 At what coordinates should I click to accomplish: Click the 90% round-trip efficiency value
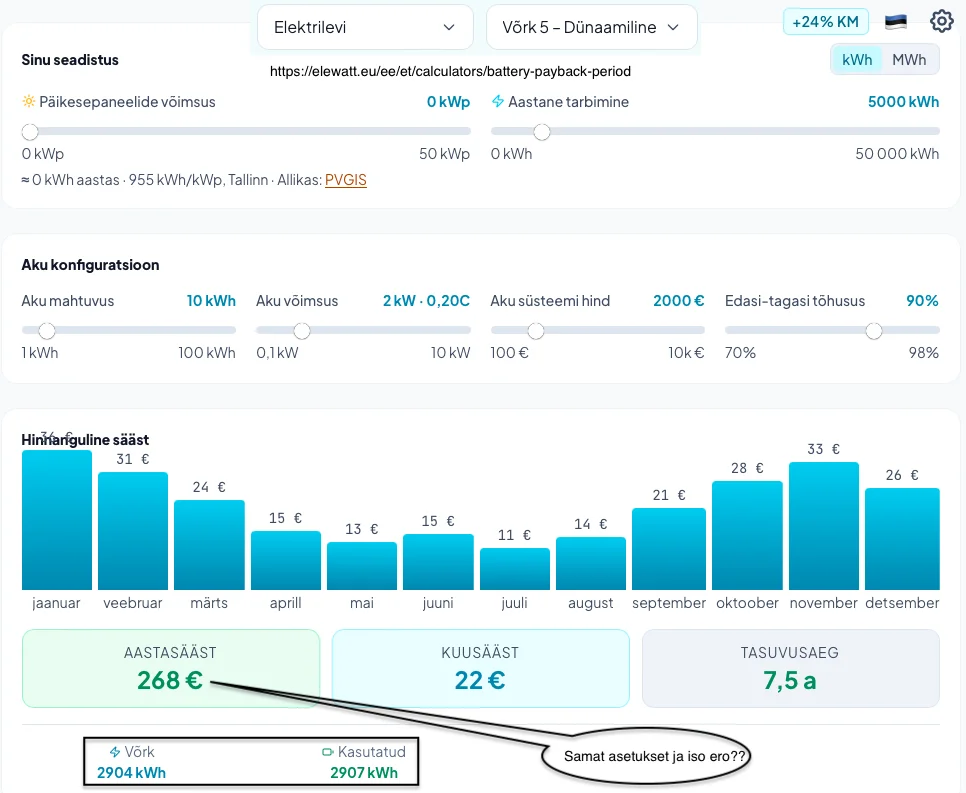[922, 301]
